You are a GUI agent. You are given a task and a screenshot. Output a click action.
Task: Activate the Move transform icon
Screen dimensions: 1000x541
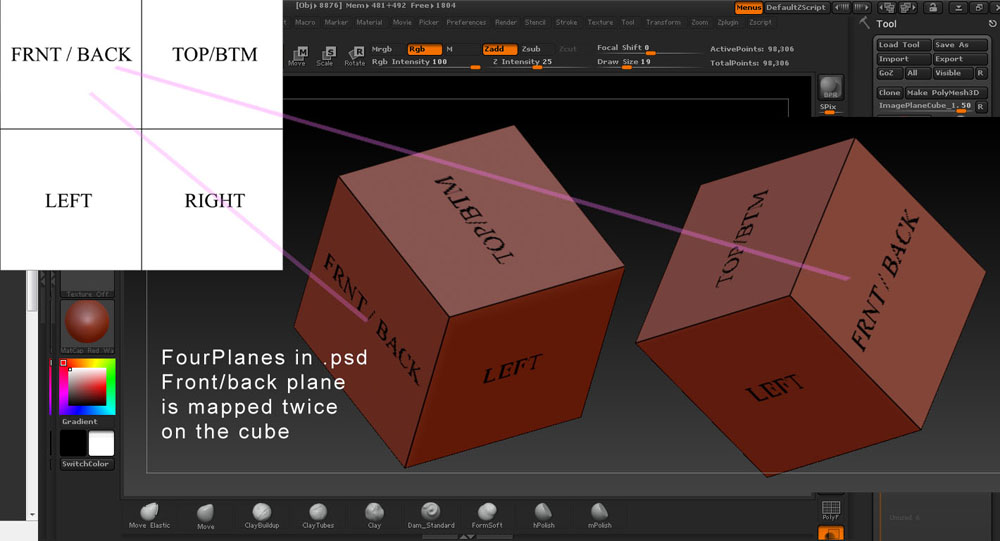tap(298, 55)
